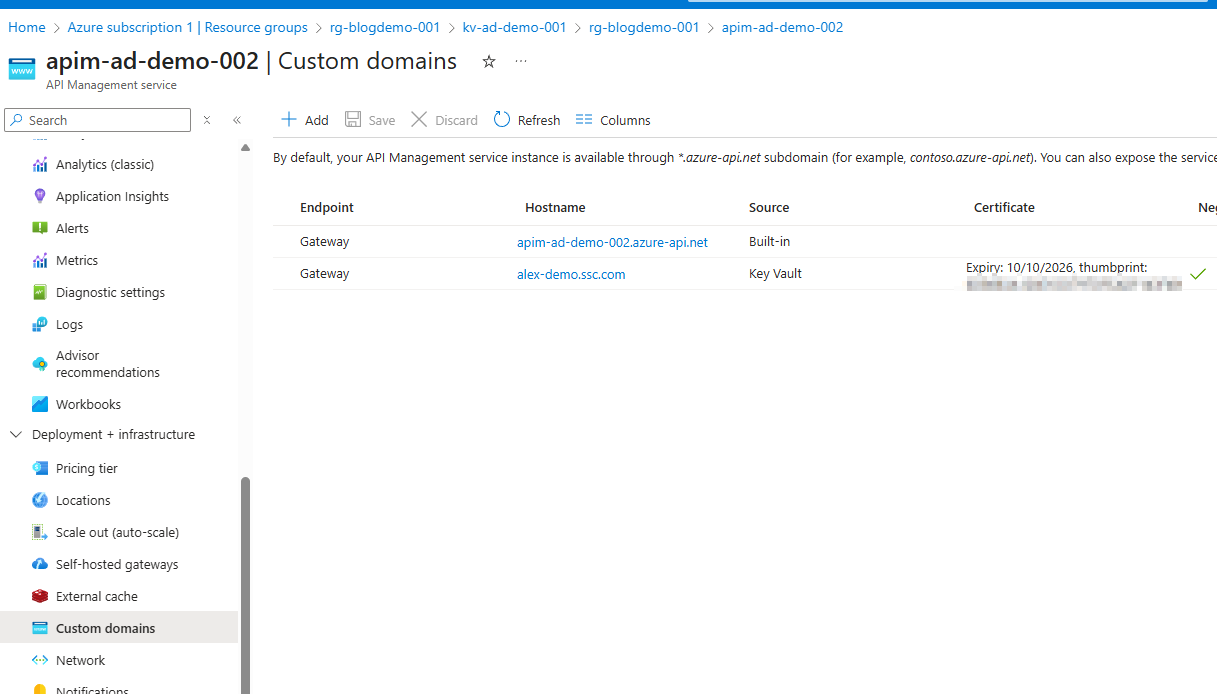
Task: Favorite this page with the star icon
Action: pos(489,62)
